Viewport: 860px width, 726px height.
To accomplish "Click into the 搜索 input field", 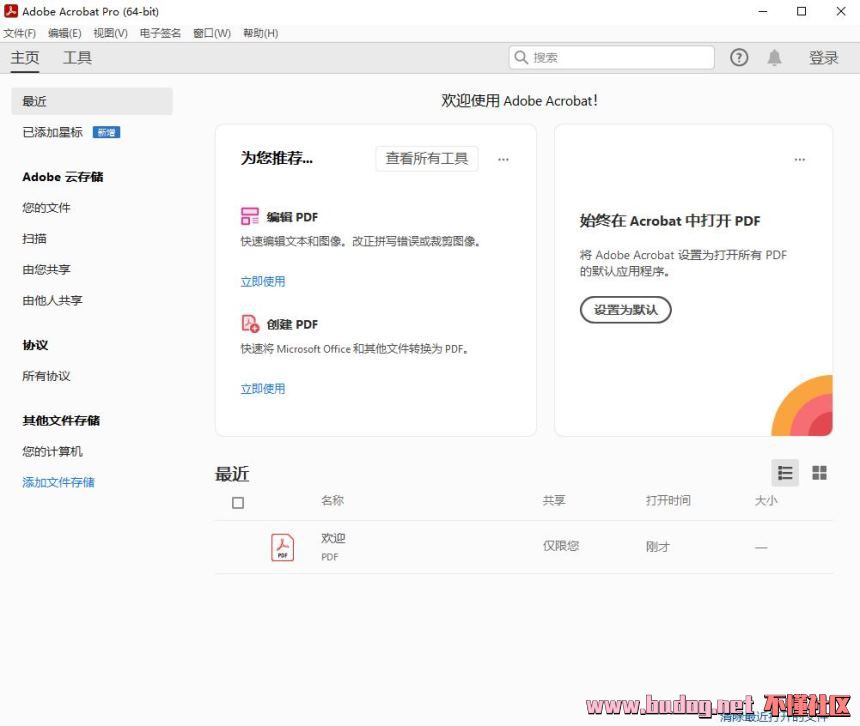I will (612, 58).
